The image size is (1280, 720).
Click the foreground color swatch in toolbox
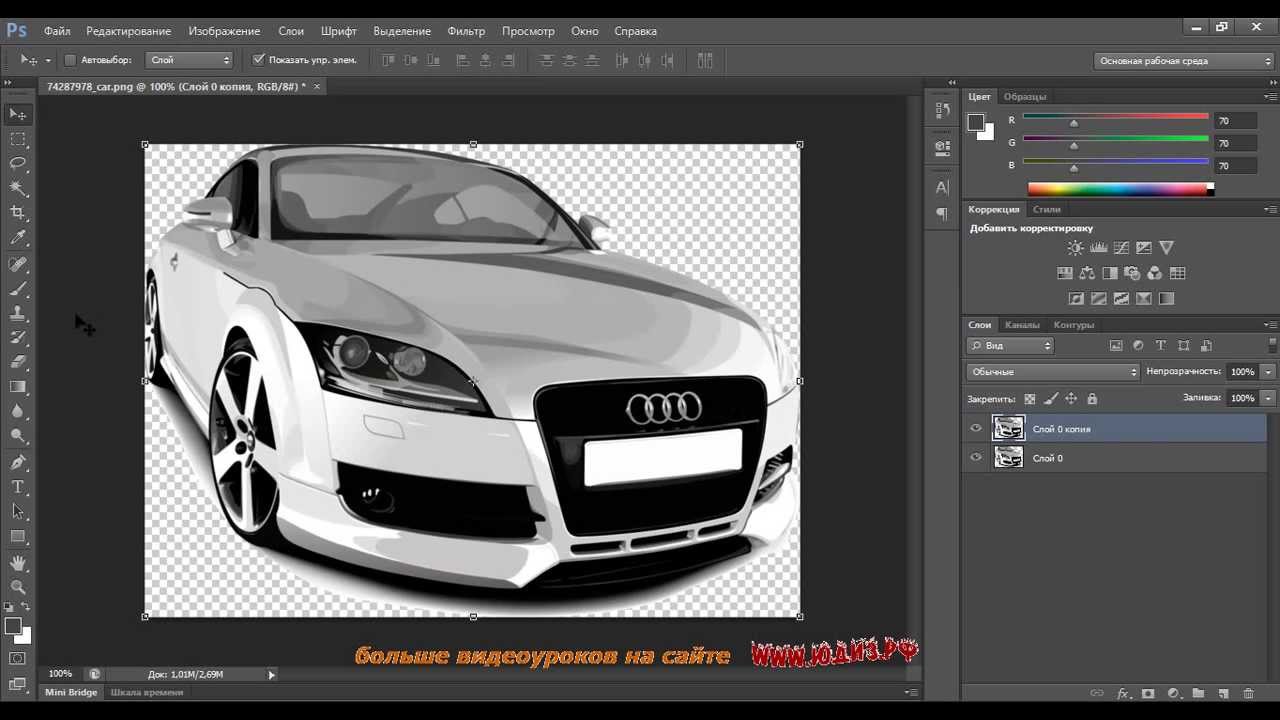[13, 626]
